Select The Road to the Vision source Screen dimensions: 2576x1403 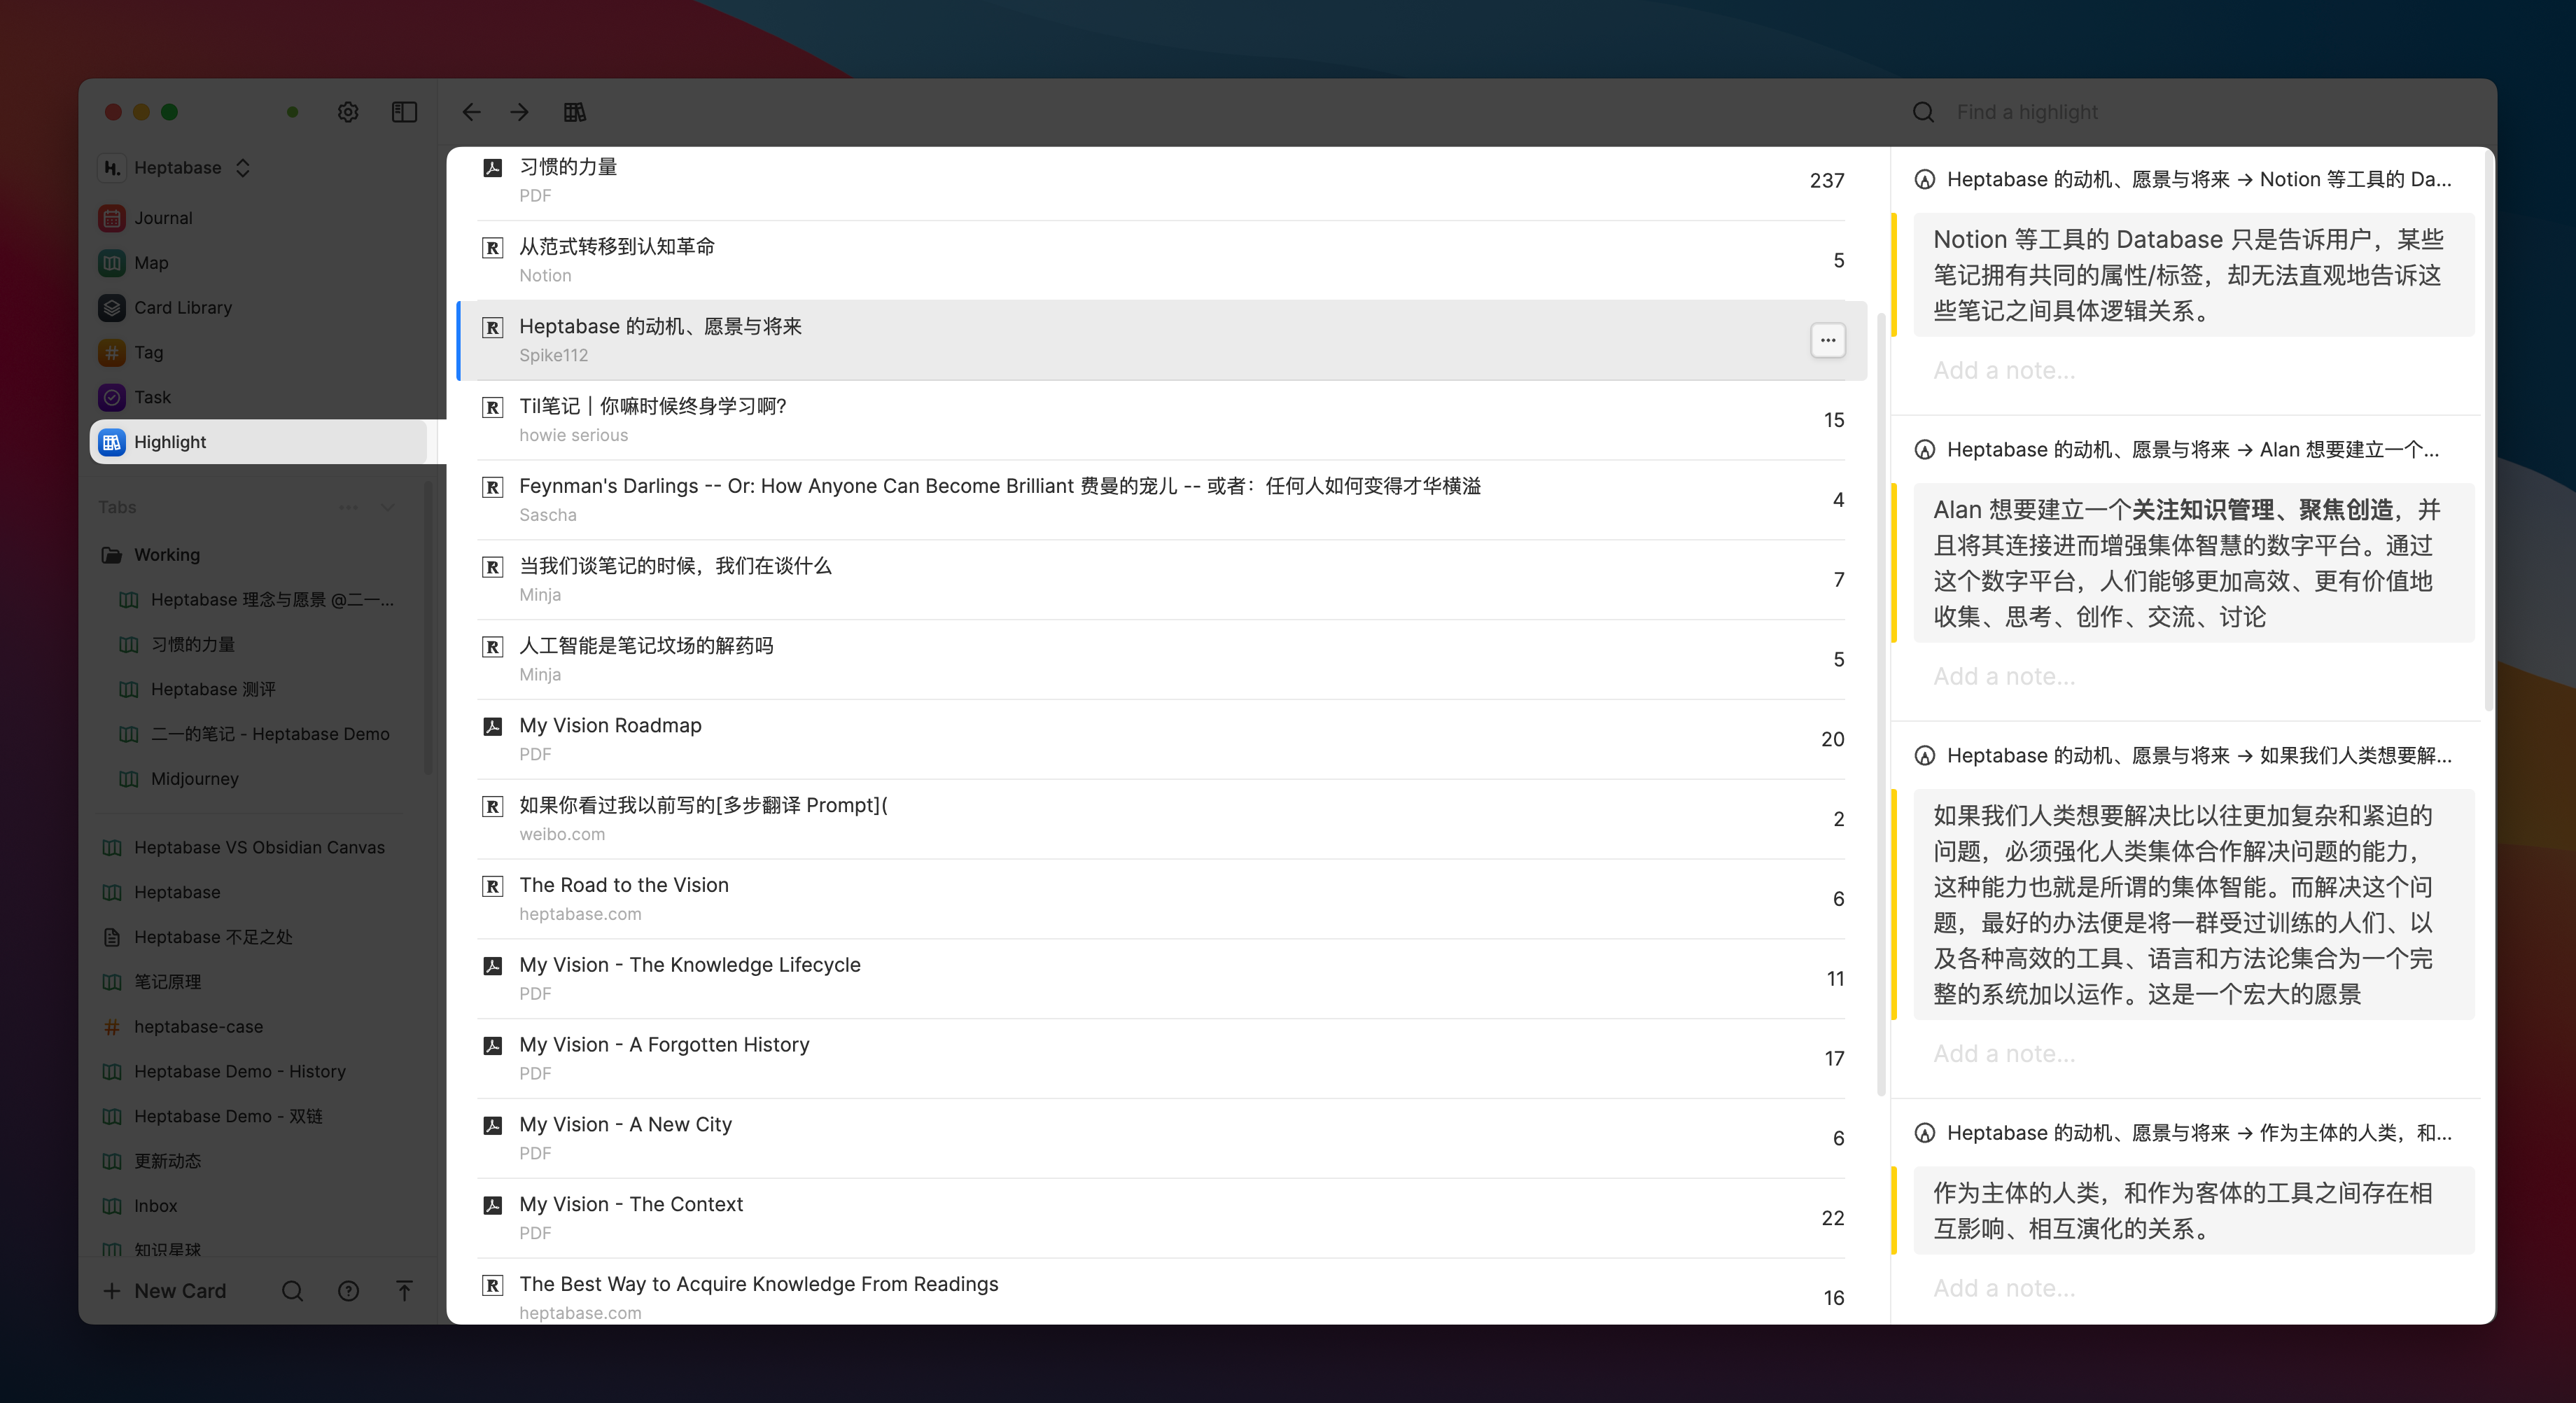[1162, 899]
